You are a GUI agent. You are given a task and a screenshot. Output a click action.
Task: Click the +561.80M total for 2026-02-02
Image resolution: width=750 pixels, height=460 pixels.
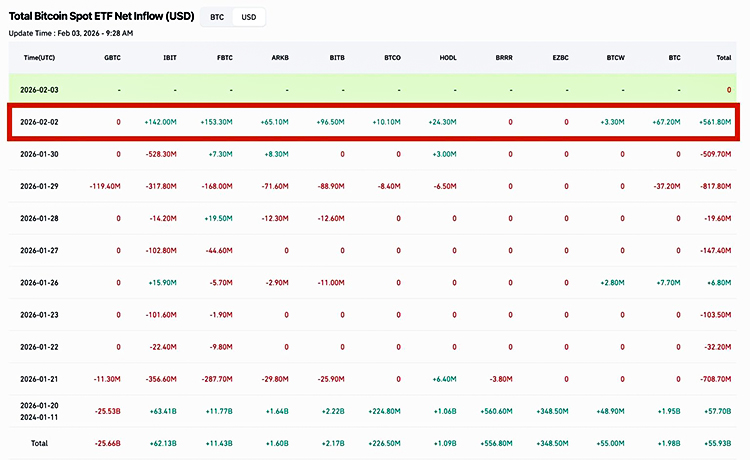(x=713, y=122)
